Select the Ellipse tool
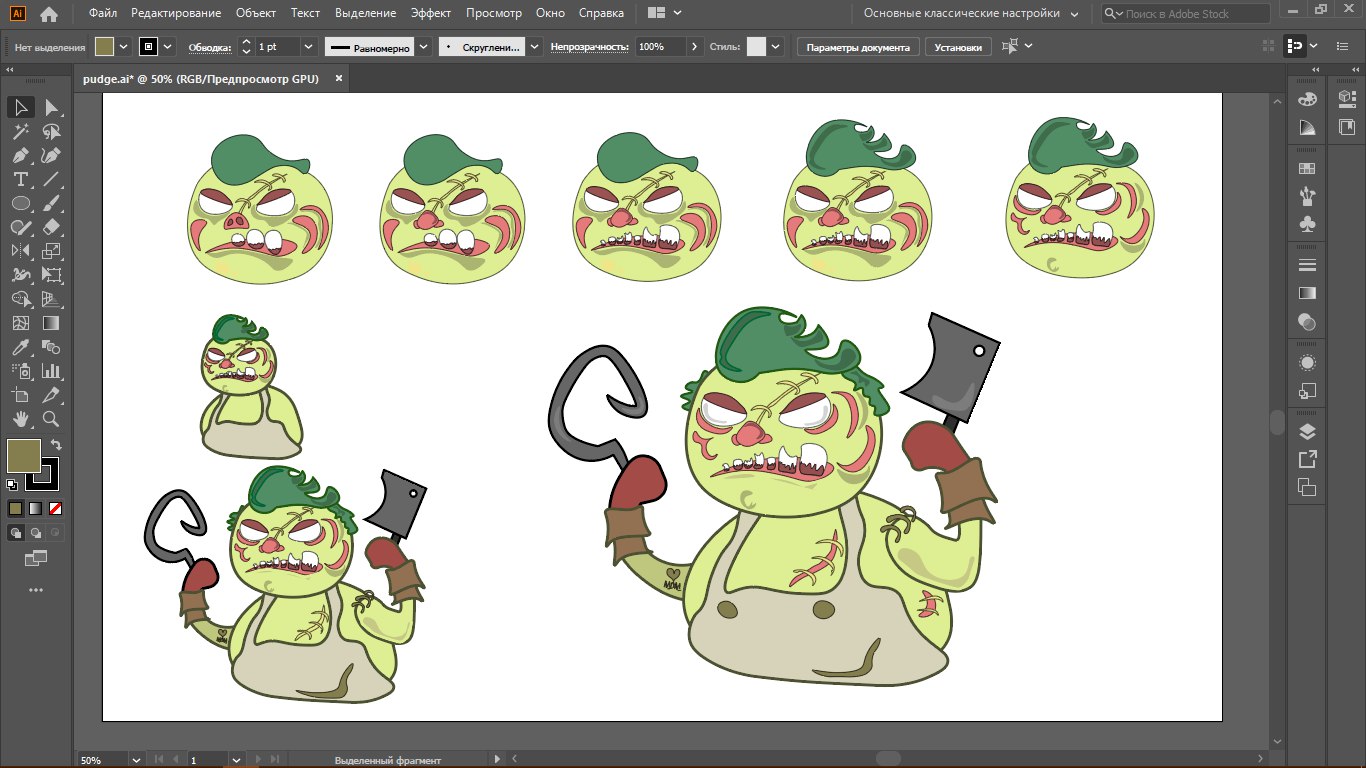The height and width of the screenshot is (768, 1366). 20,203
